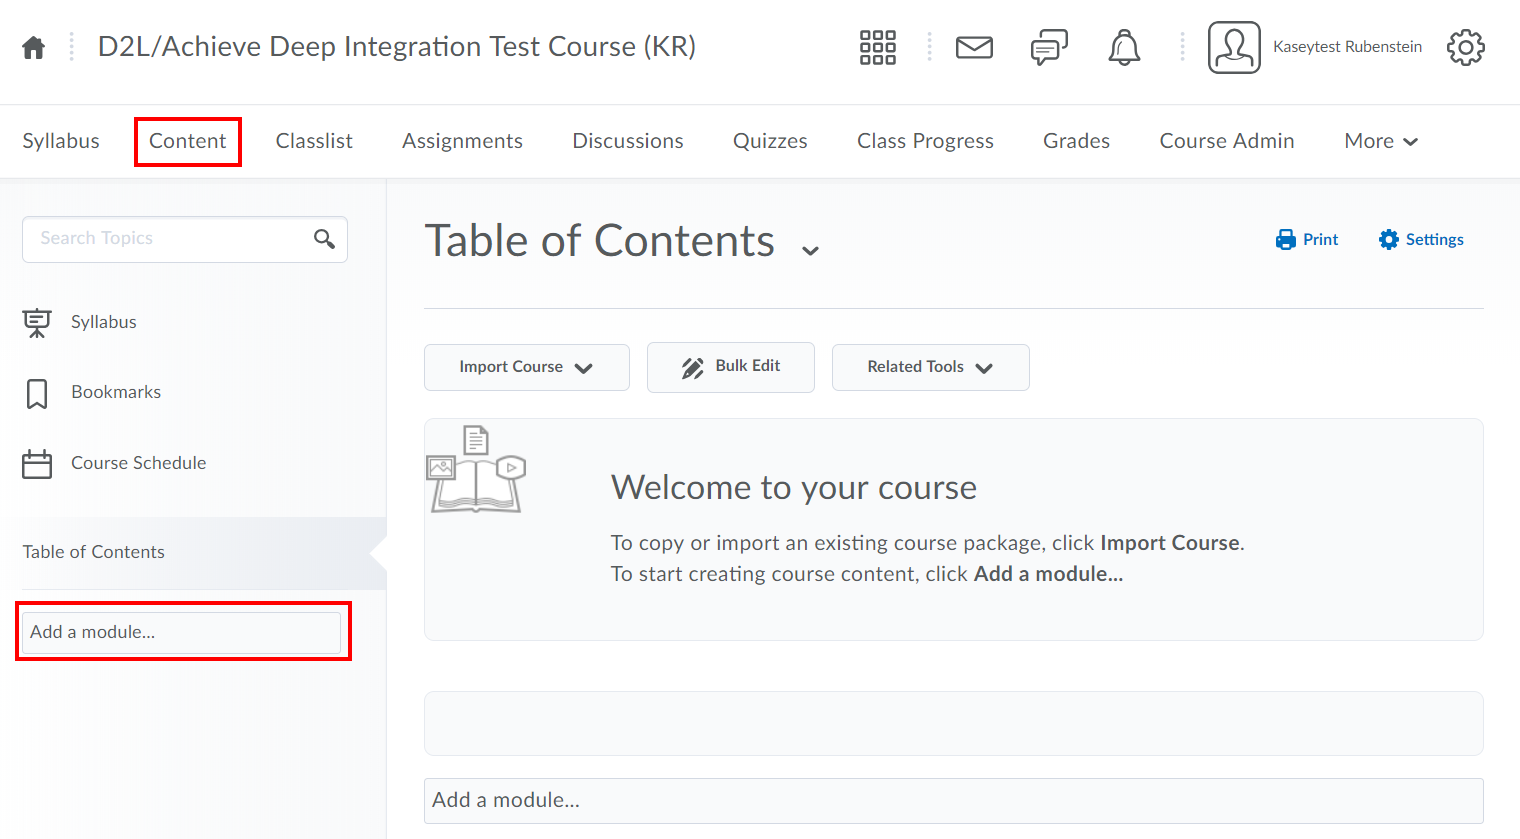This screenshot has width=1520, height=839.
Task: Open the Table of Contents actions chevron
Action: [x=810, y=248]
